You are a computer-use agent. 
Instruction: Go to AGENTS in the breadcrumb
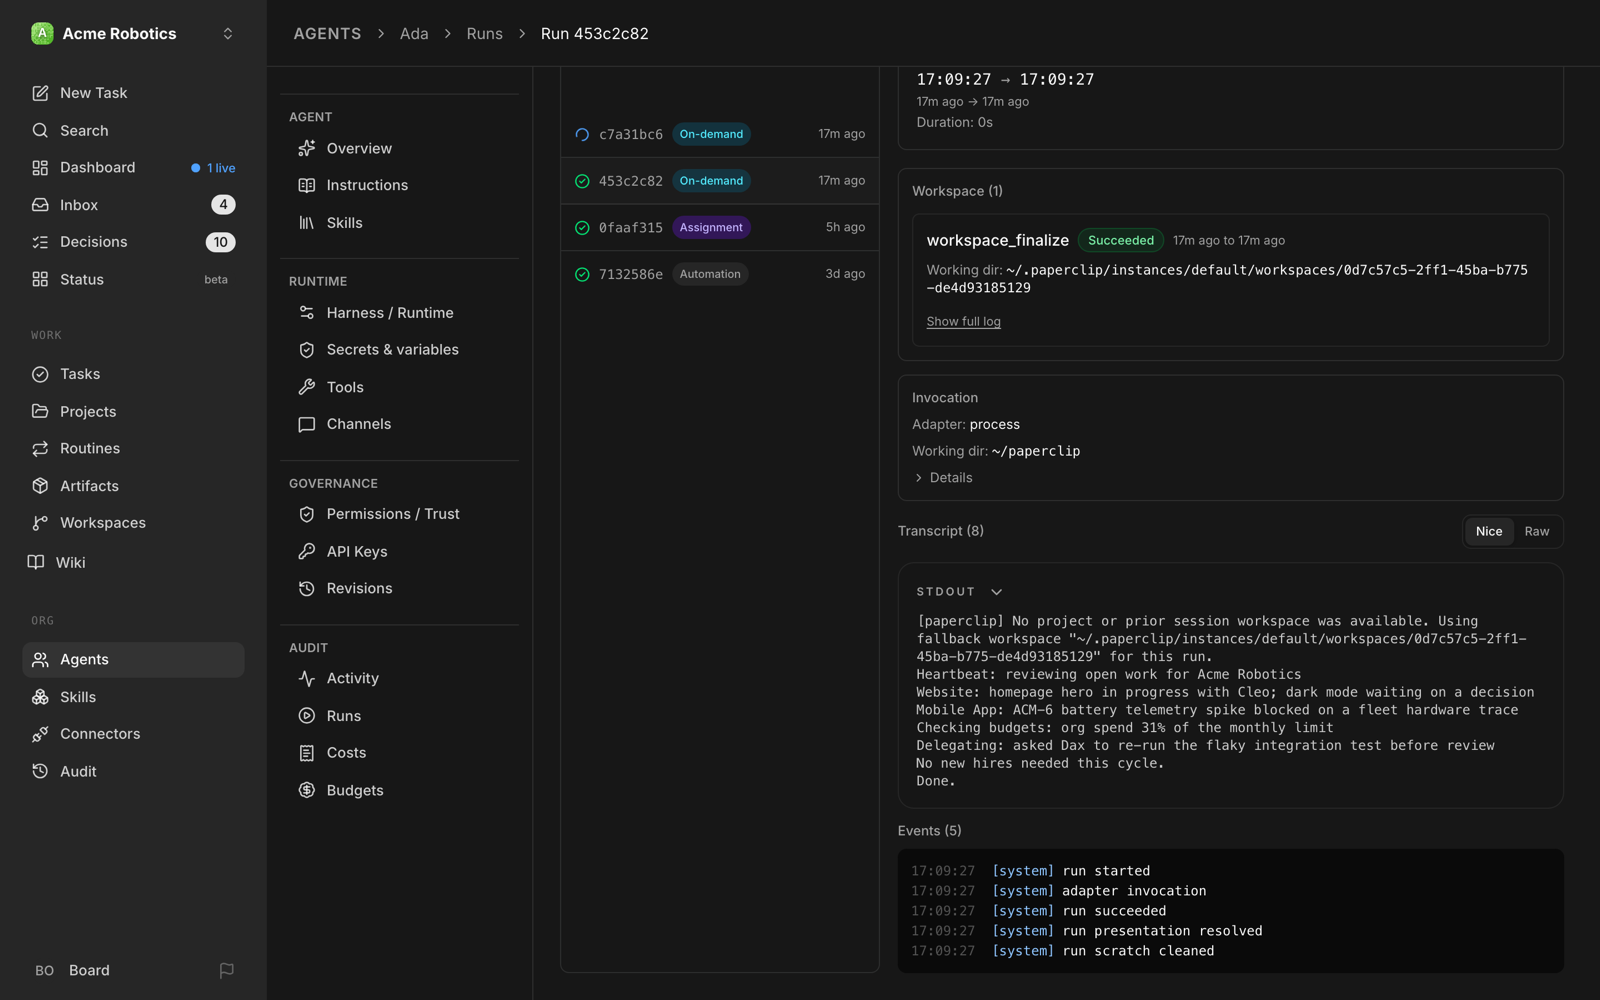coord(327,33)
